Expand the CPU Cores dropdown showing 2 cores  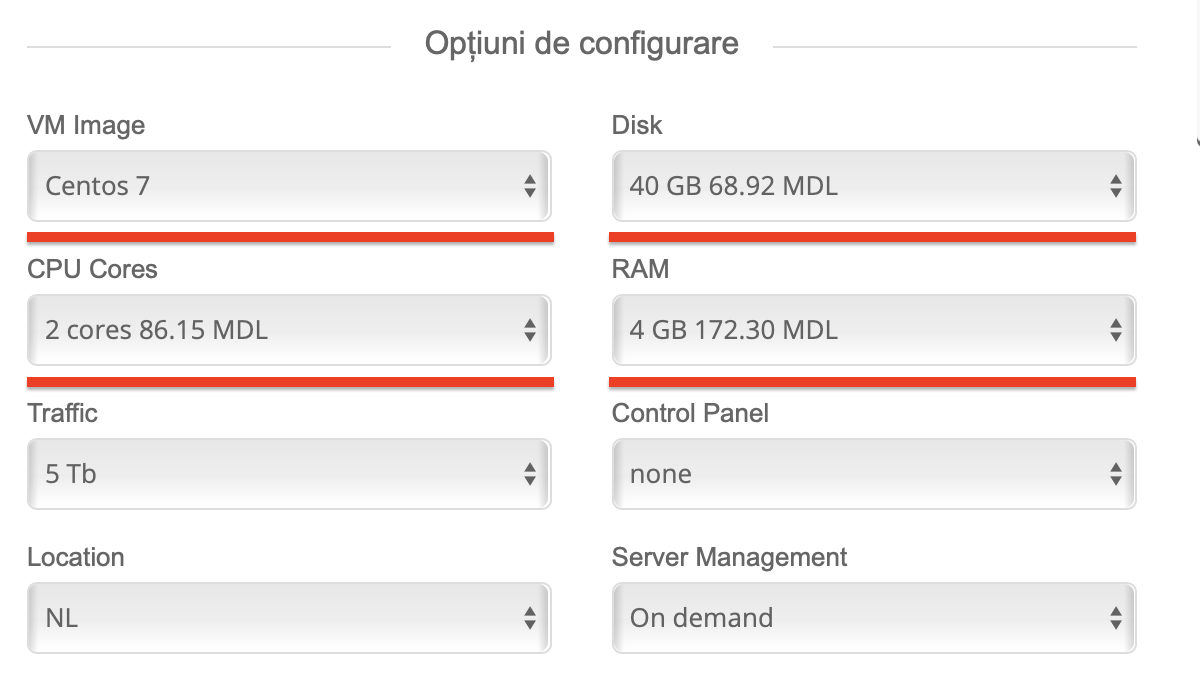pos(288,330)
